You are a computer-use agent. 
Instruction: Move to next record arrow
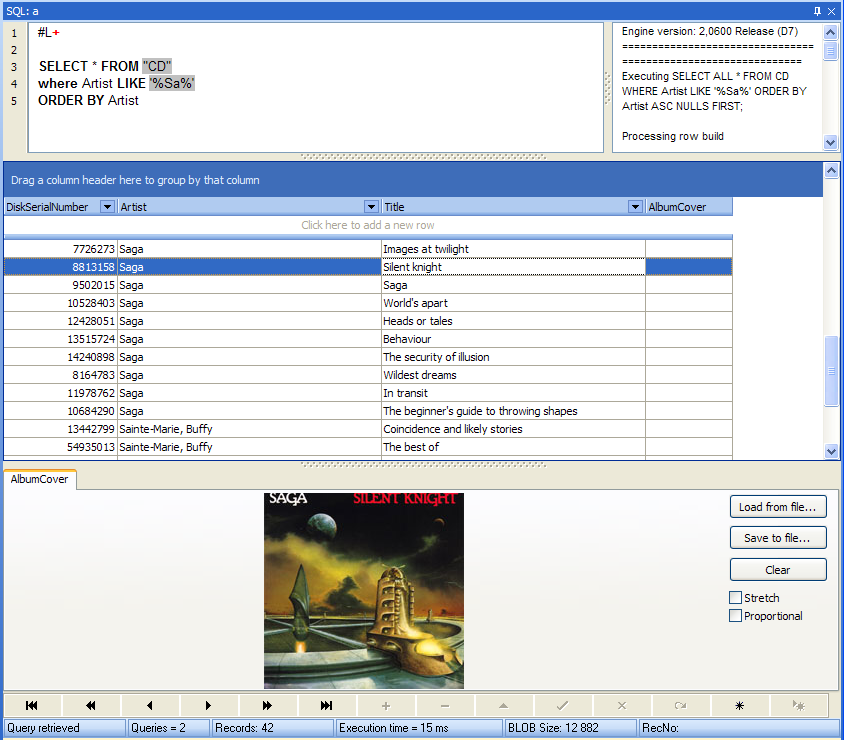(x=209, y=705)
